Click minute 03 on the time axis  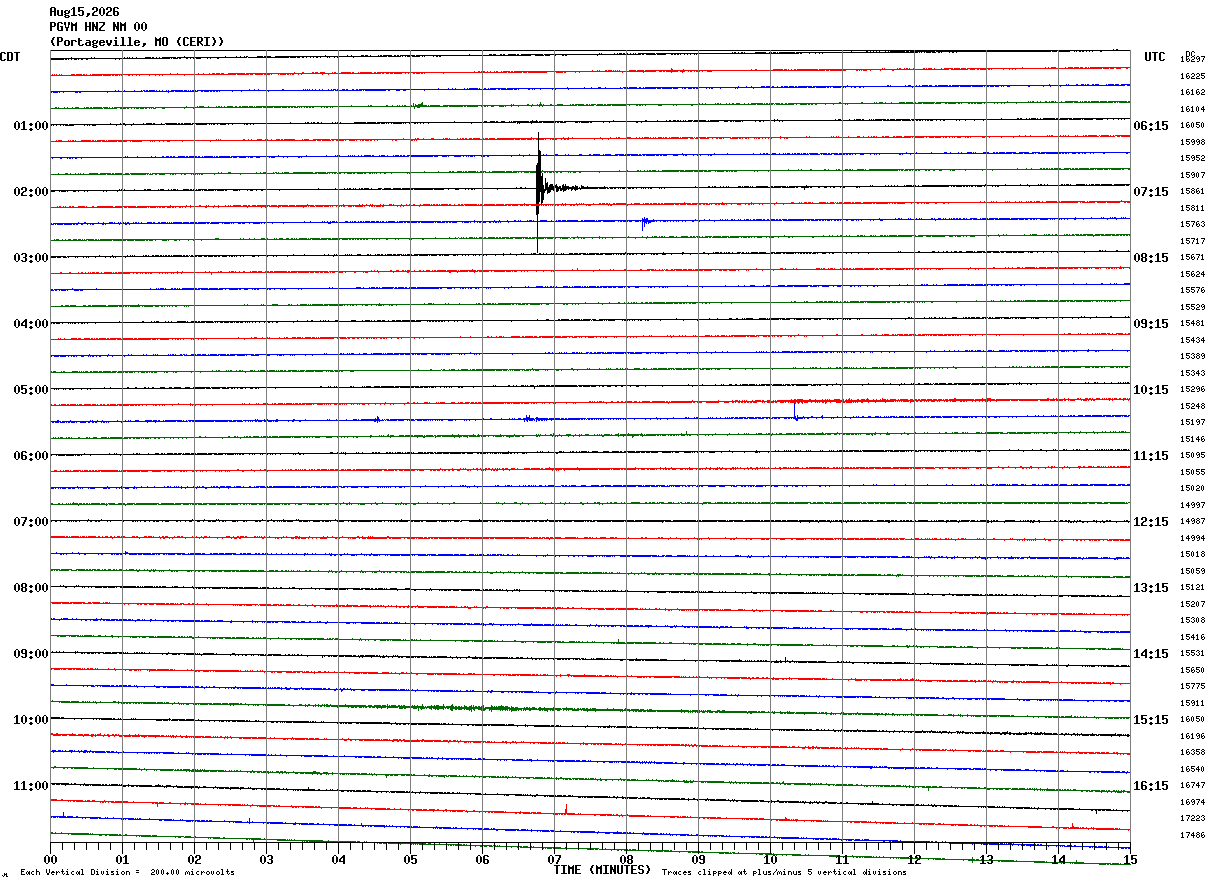coord(267,860)
